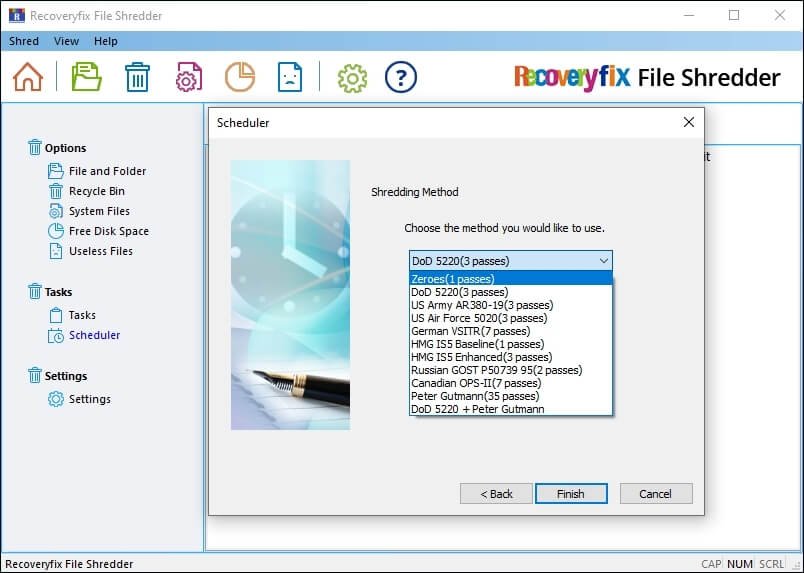The width and height of the screenshot is (804, 573).
Task: Open the File and Folder shred toolbar icon
Action: coord(87,77)
